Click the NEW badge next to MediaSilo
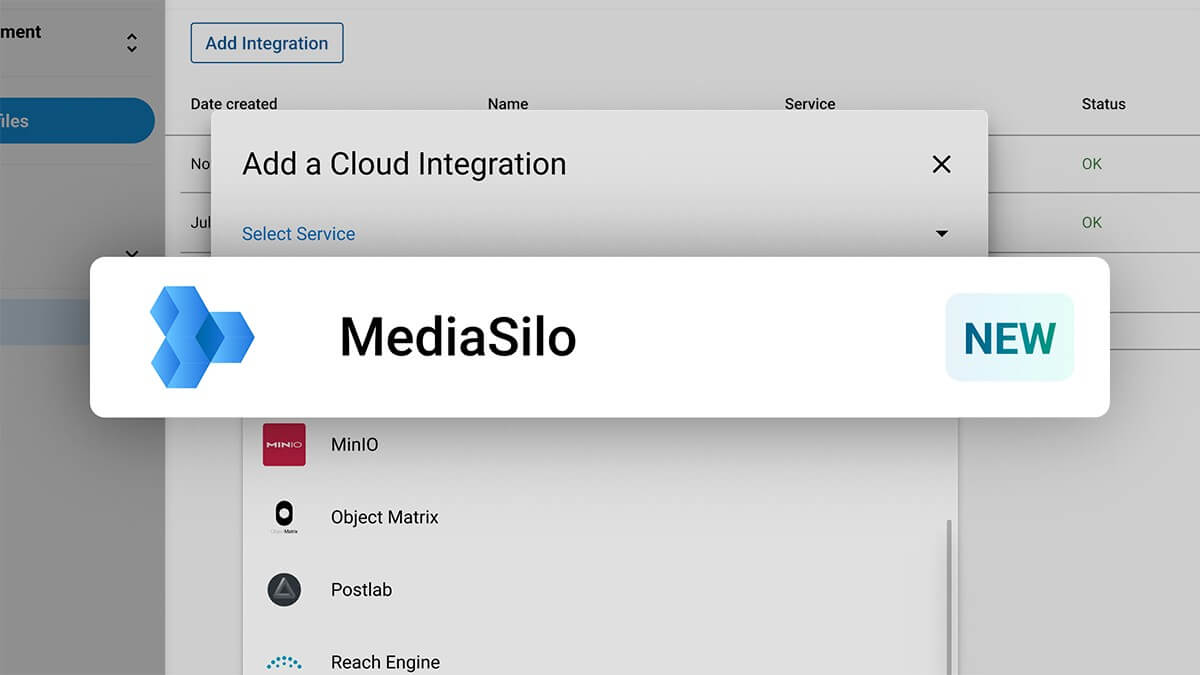1200x675 pixels. point(1009,337)
